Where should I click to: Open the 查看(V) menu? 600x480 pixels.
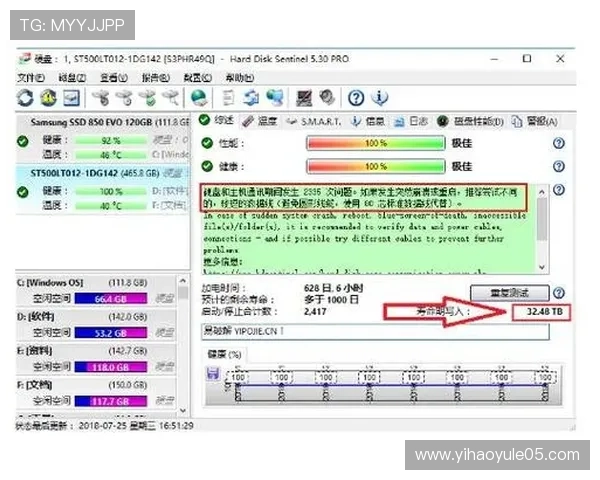[x=114, y=78]
